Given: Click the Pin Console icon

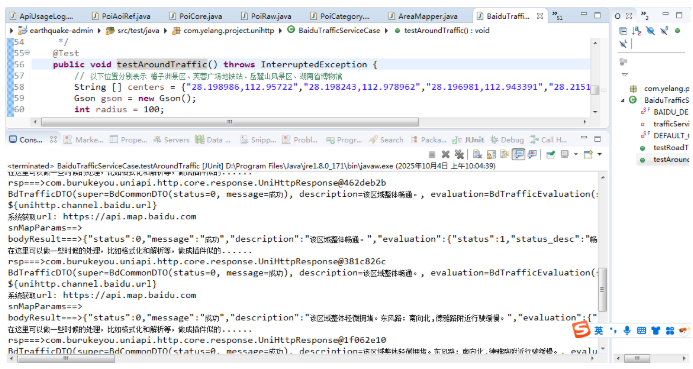Looking at the screenshot, I should pyautogui.click(x=551, y=154).
